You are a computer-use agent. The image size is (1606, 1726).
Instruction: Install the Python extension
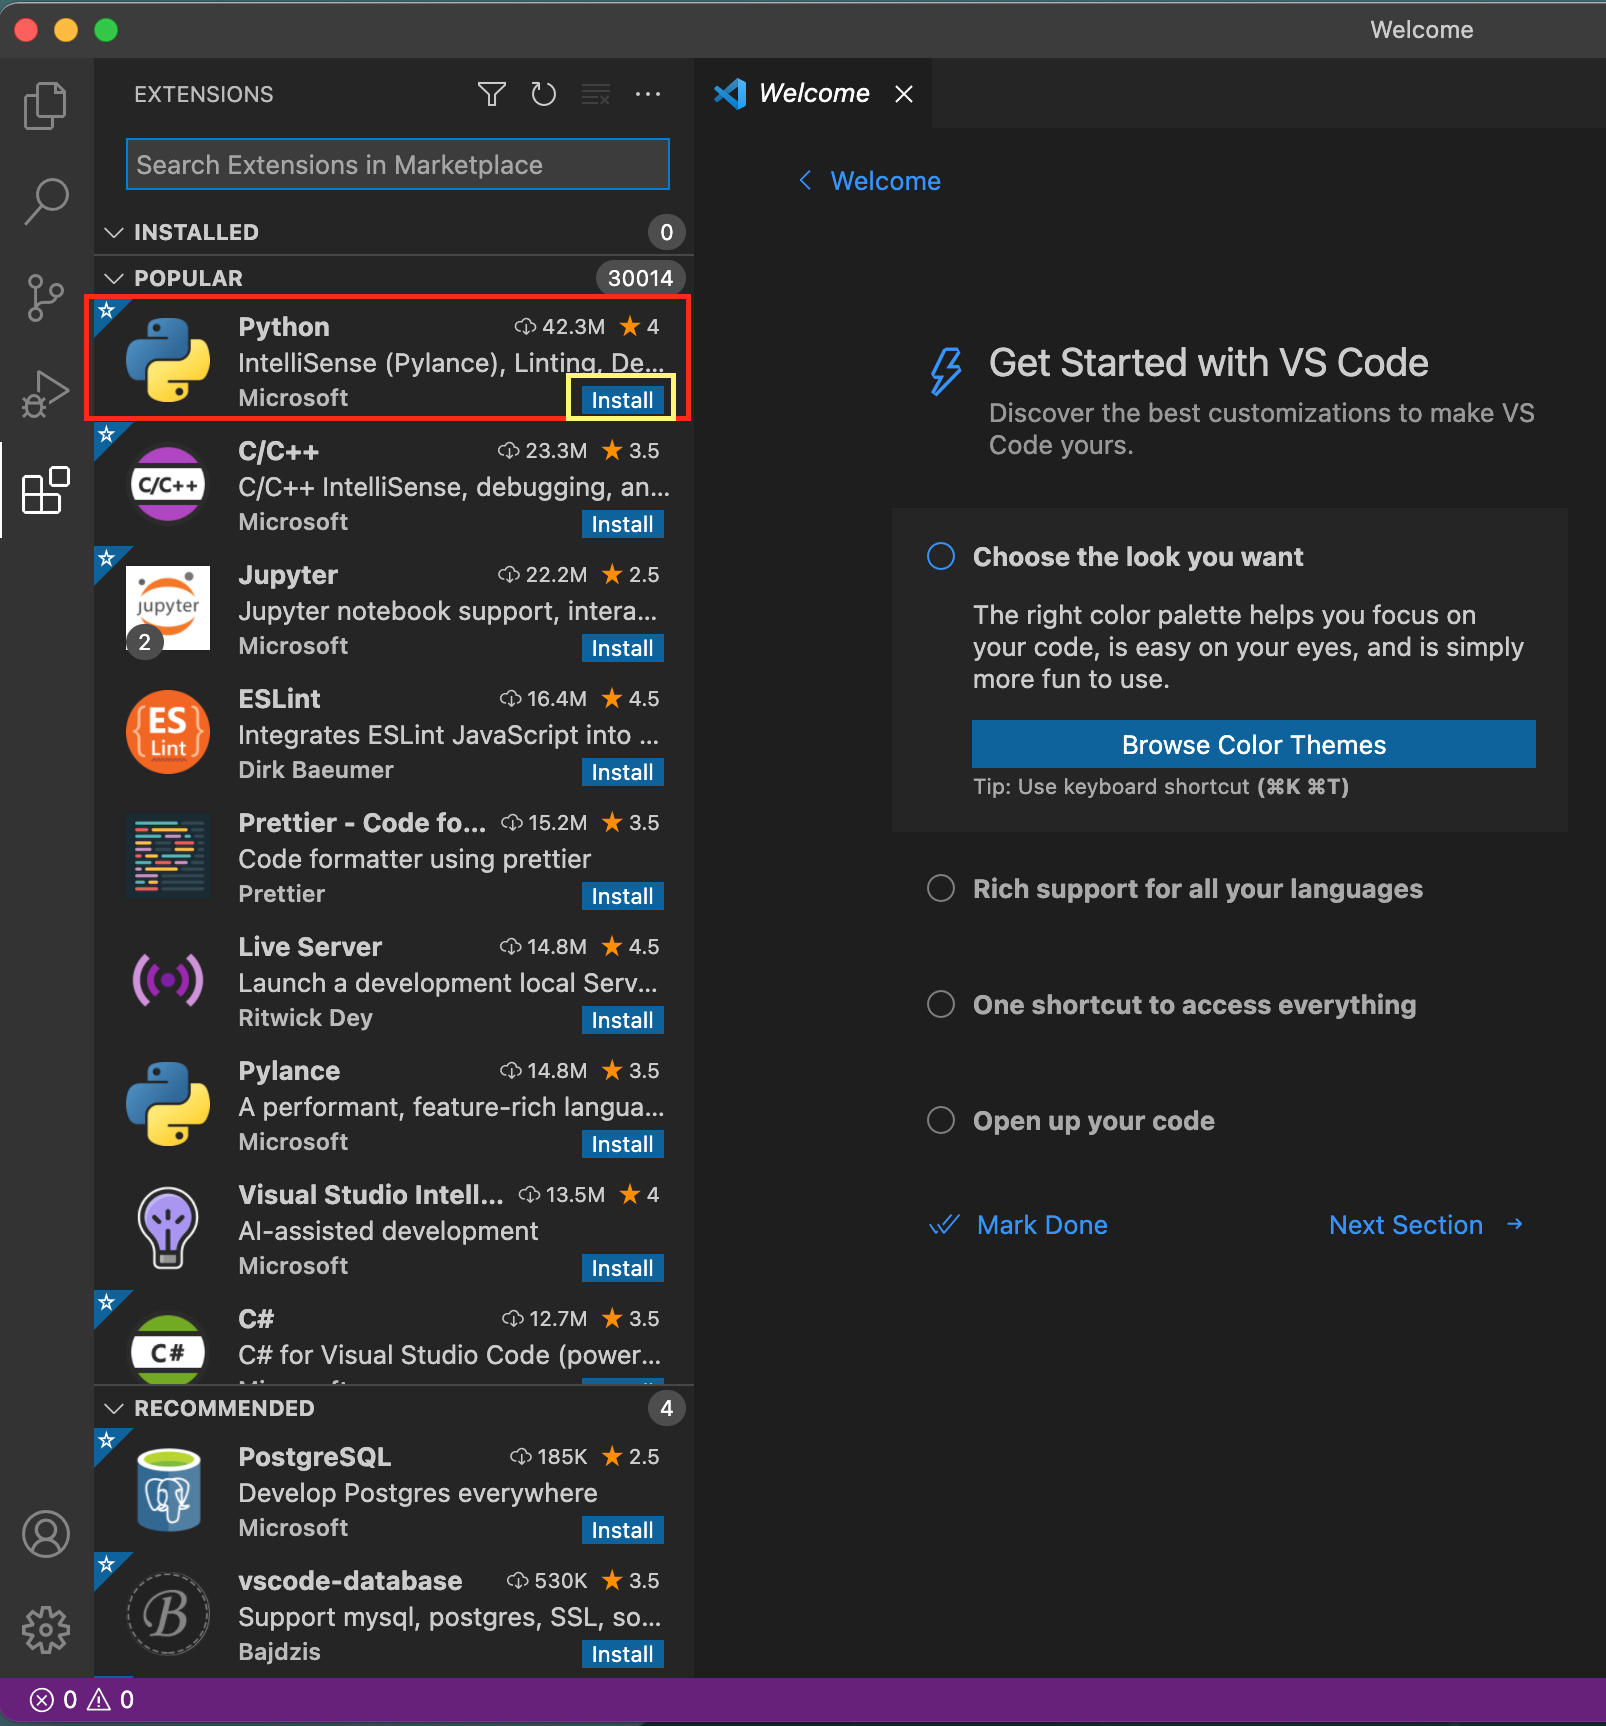(x=622, y=400)
